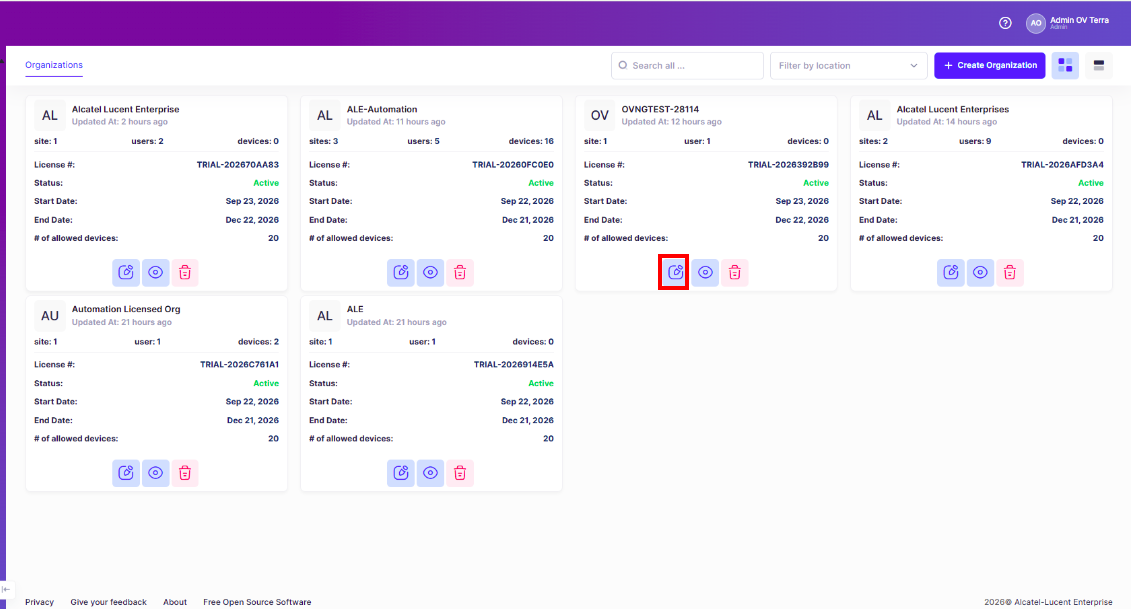Delete the ALE organization updated 21 hours ago
1131x609 pixels.
point(460,473)
